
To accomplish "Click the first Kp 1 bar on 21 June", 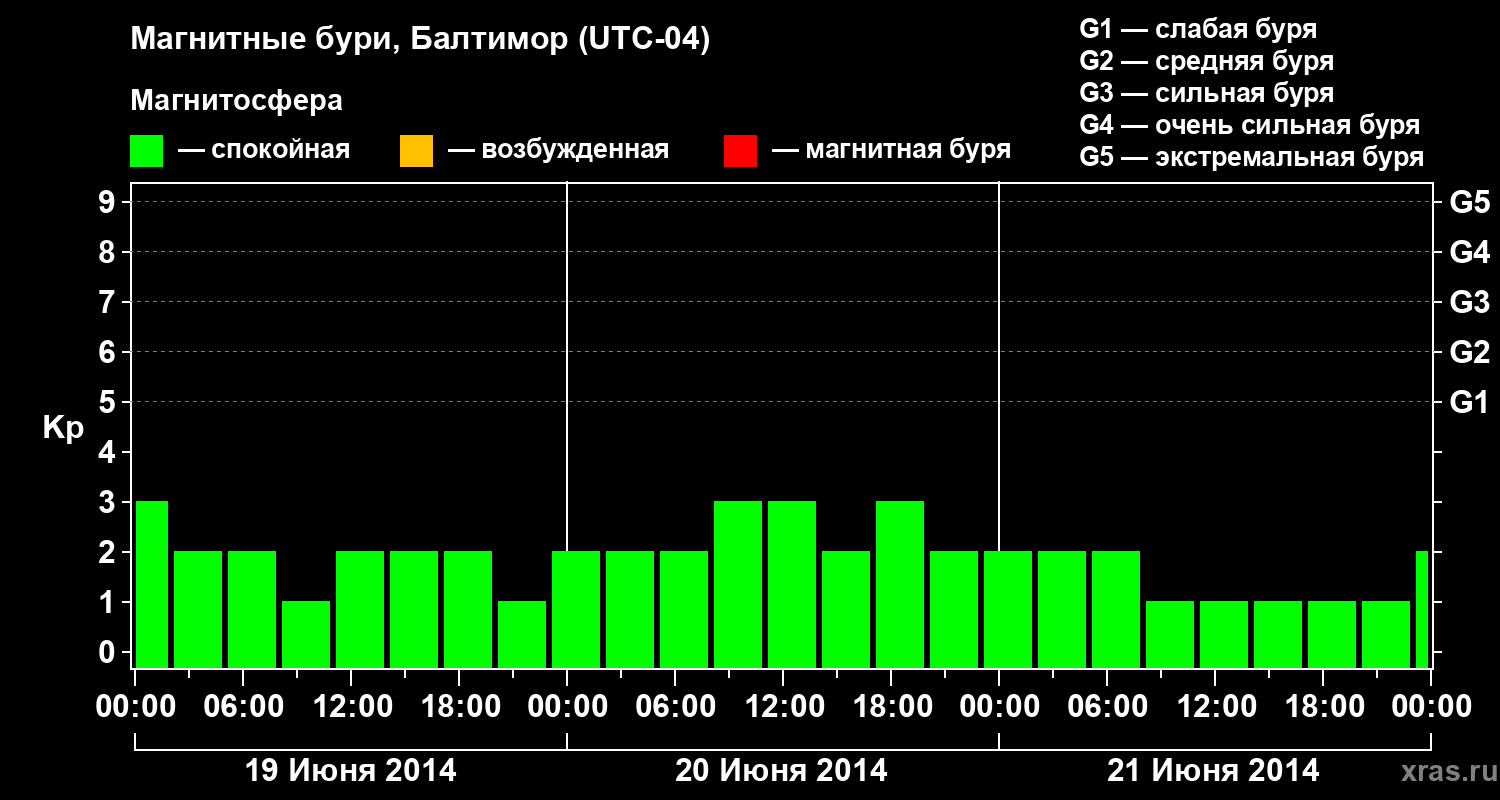I will [1170, 634].
